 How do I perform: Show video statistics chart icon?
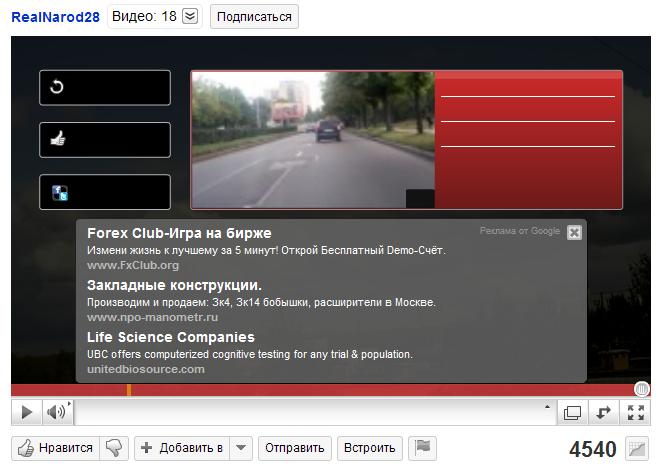[x=636, y=448]
